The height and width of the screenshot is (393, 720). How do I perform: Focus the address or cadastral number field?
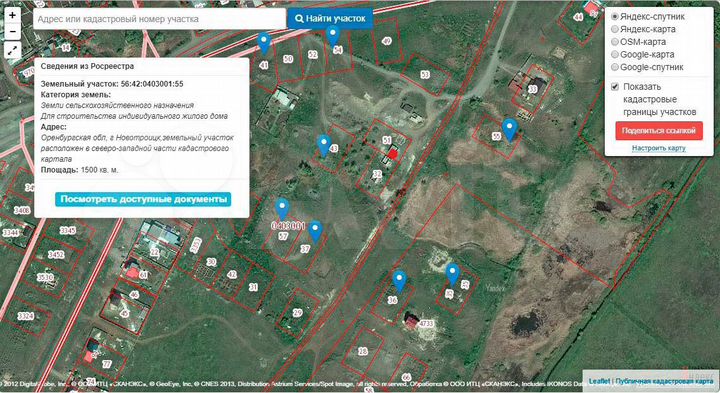coord(159,19)
